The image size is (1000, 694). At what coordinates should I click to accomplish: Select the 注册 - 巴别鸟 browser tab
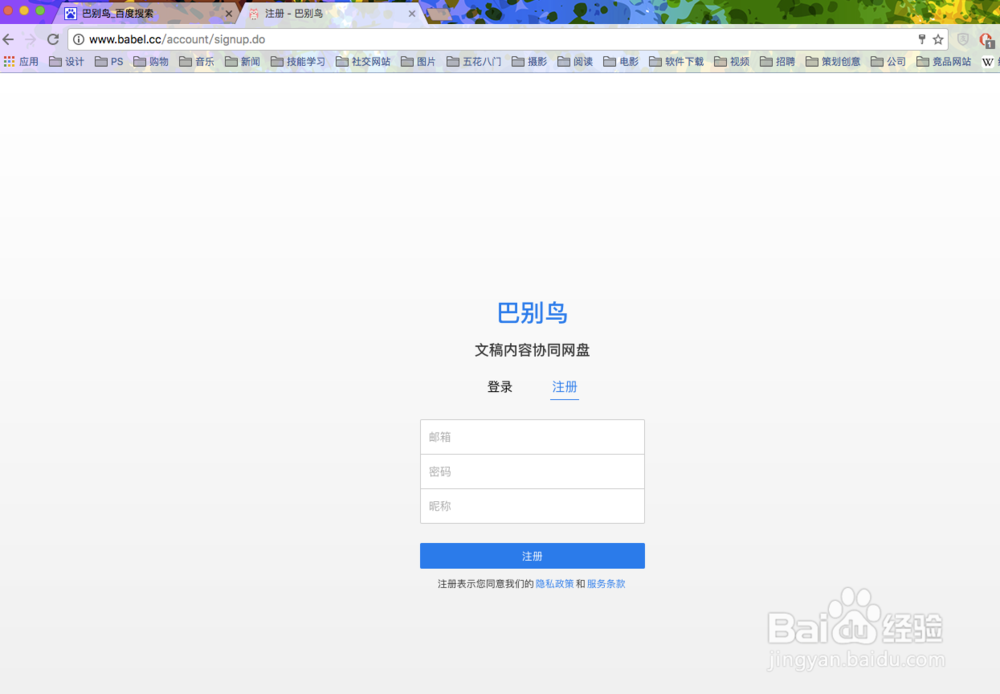click(332, 13)
